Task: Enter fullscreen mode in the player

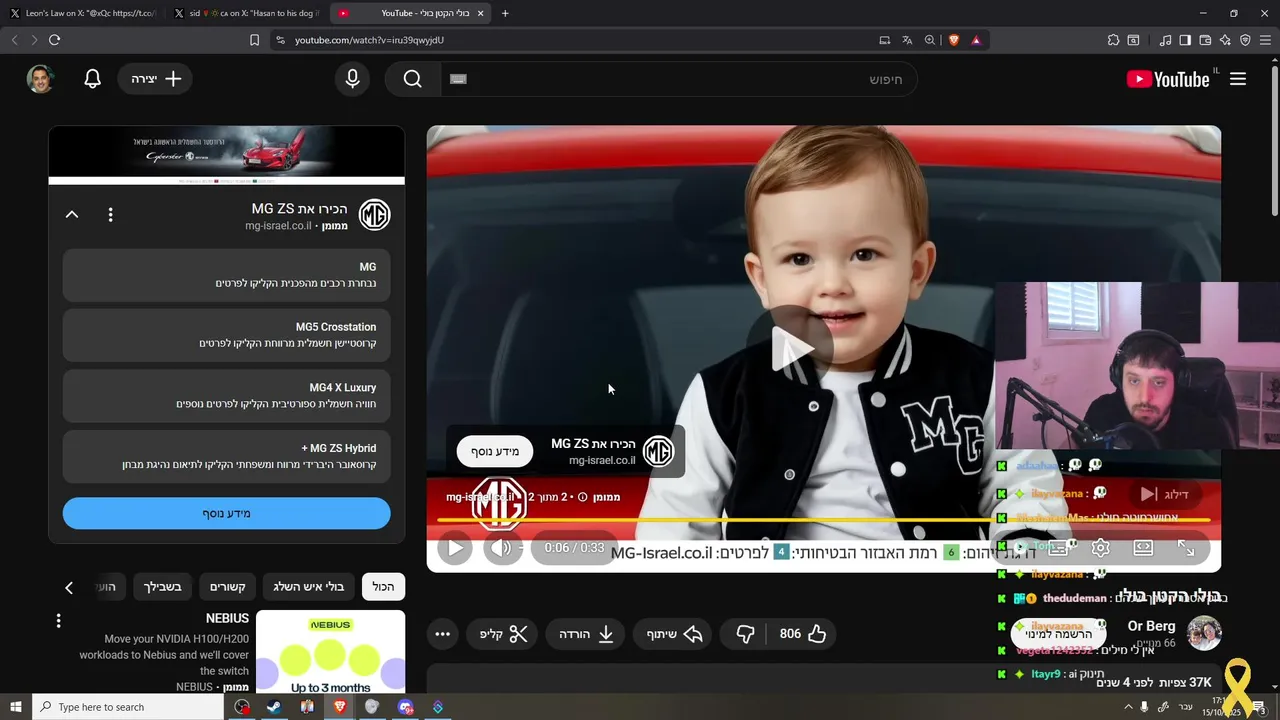Action: [1186, 548]
